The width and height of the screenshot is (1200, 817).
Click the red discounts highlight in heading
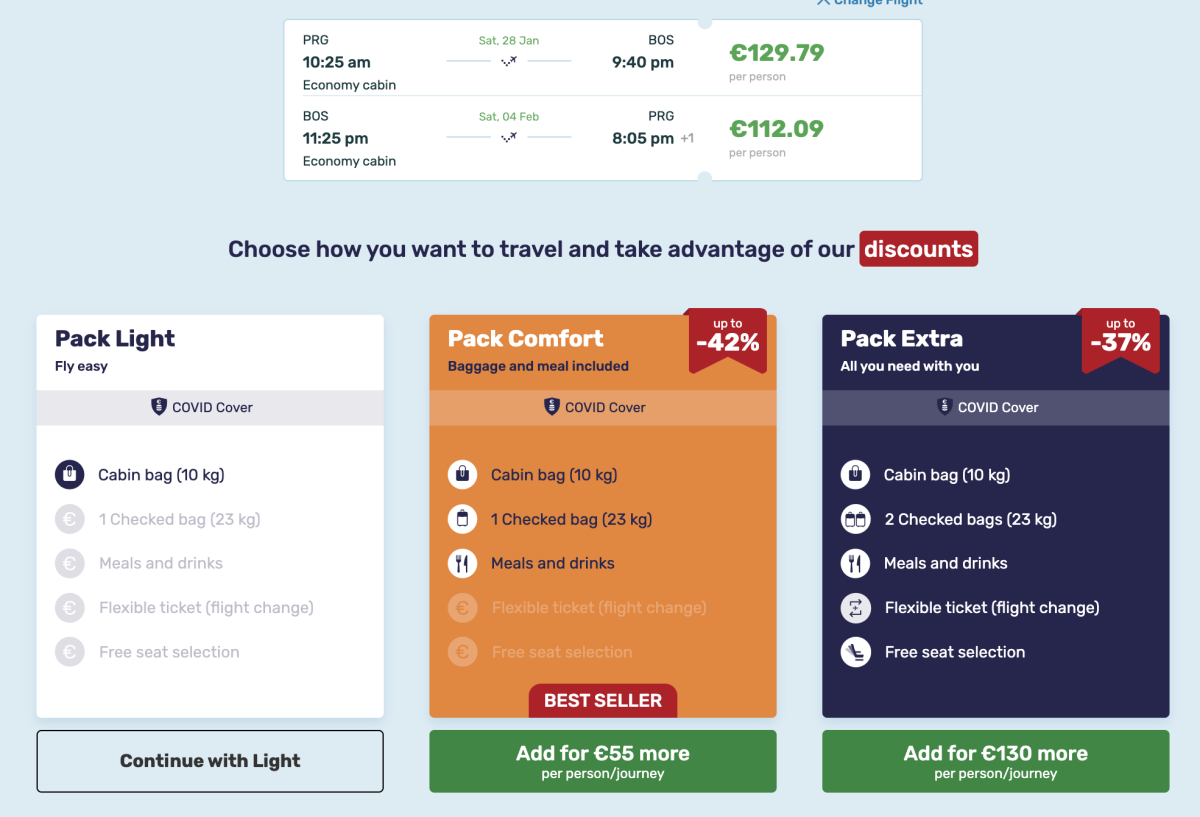[918, 249]
